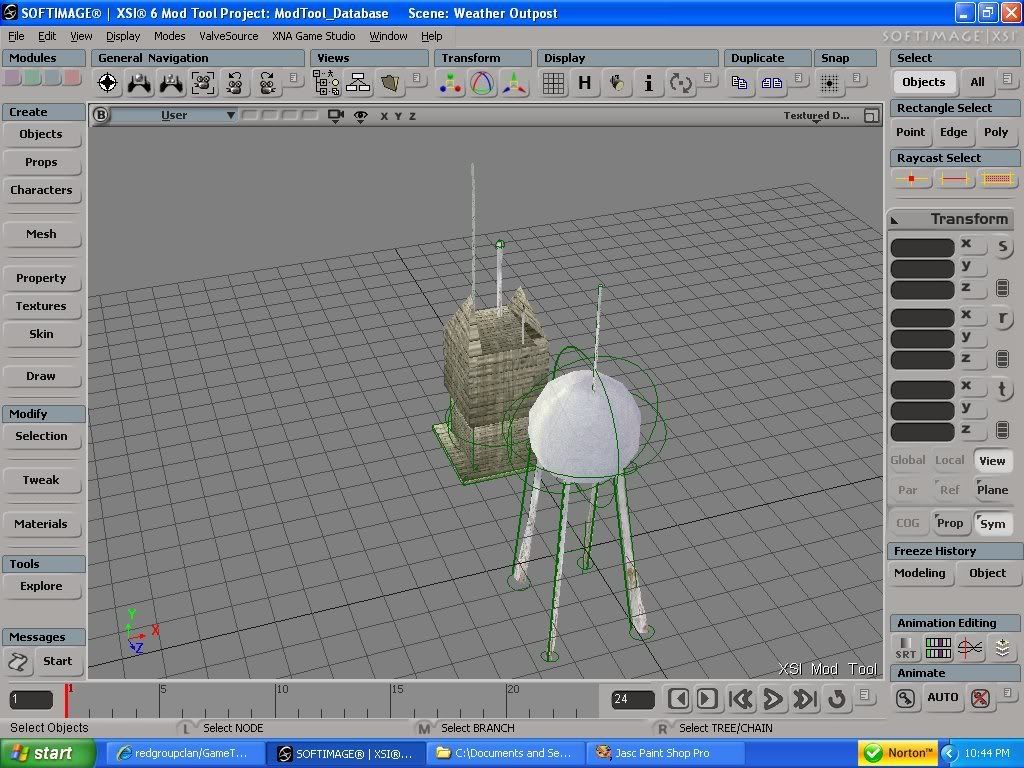The height and width of the screenshot is (768, 1024).
Task: Open the schematic view icon in Views
Action: 358,83
